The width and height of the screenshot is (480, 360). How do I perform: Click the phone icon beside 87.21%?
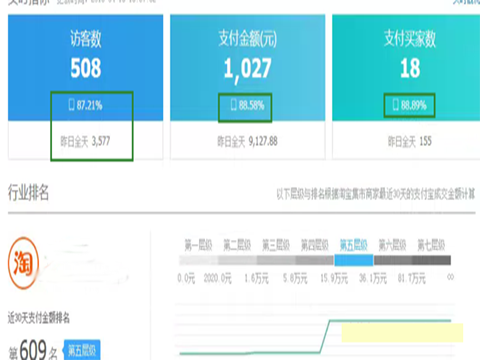[72, 105]
